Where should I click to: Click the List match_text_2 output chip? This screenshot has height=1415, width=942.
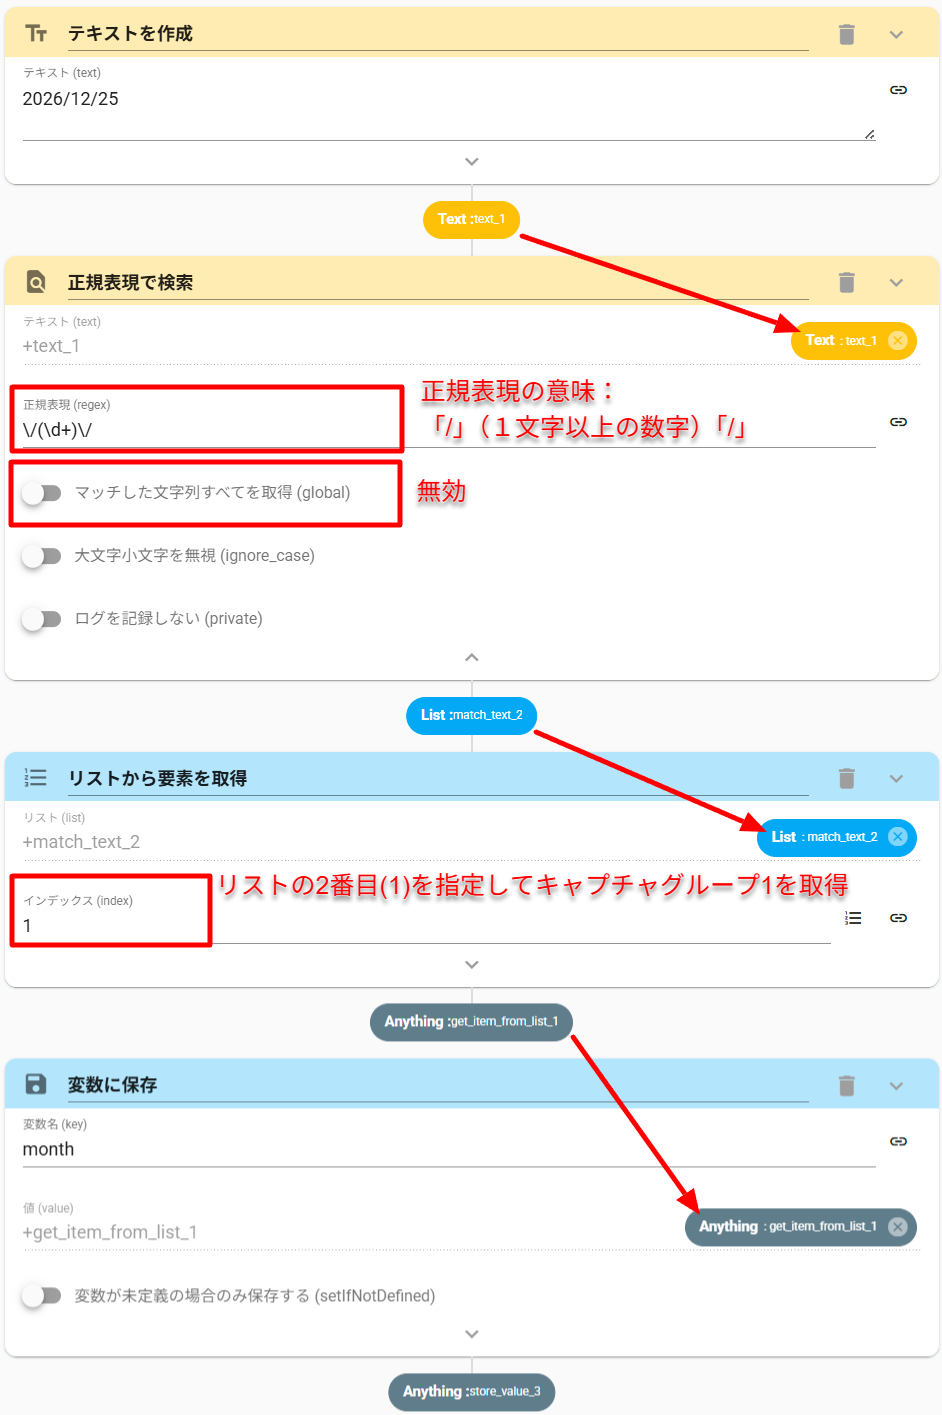coord(471,715)
